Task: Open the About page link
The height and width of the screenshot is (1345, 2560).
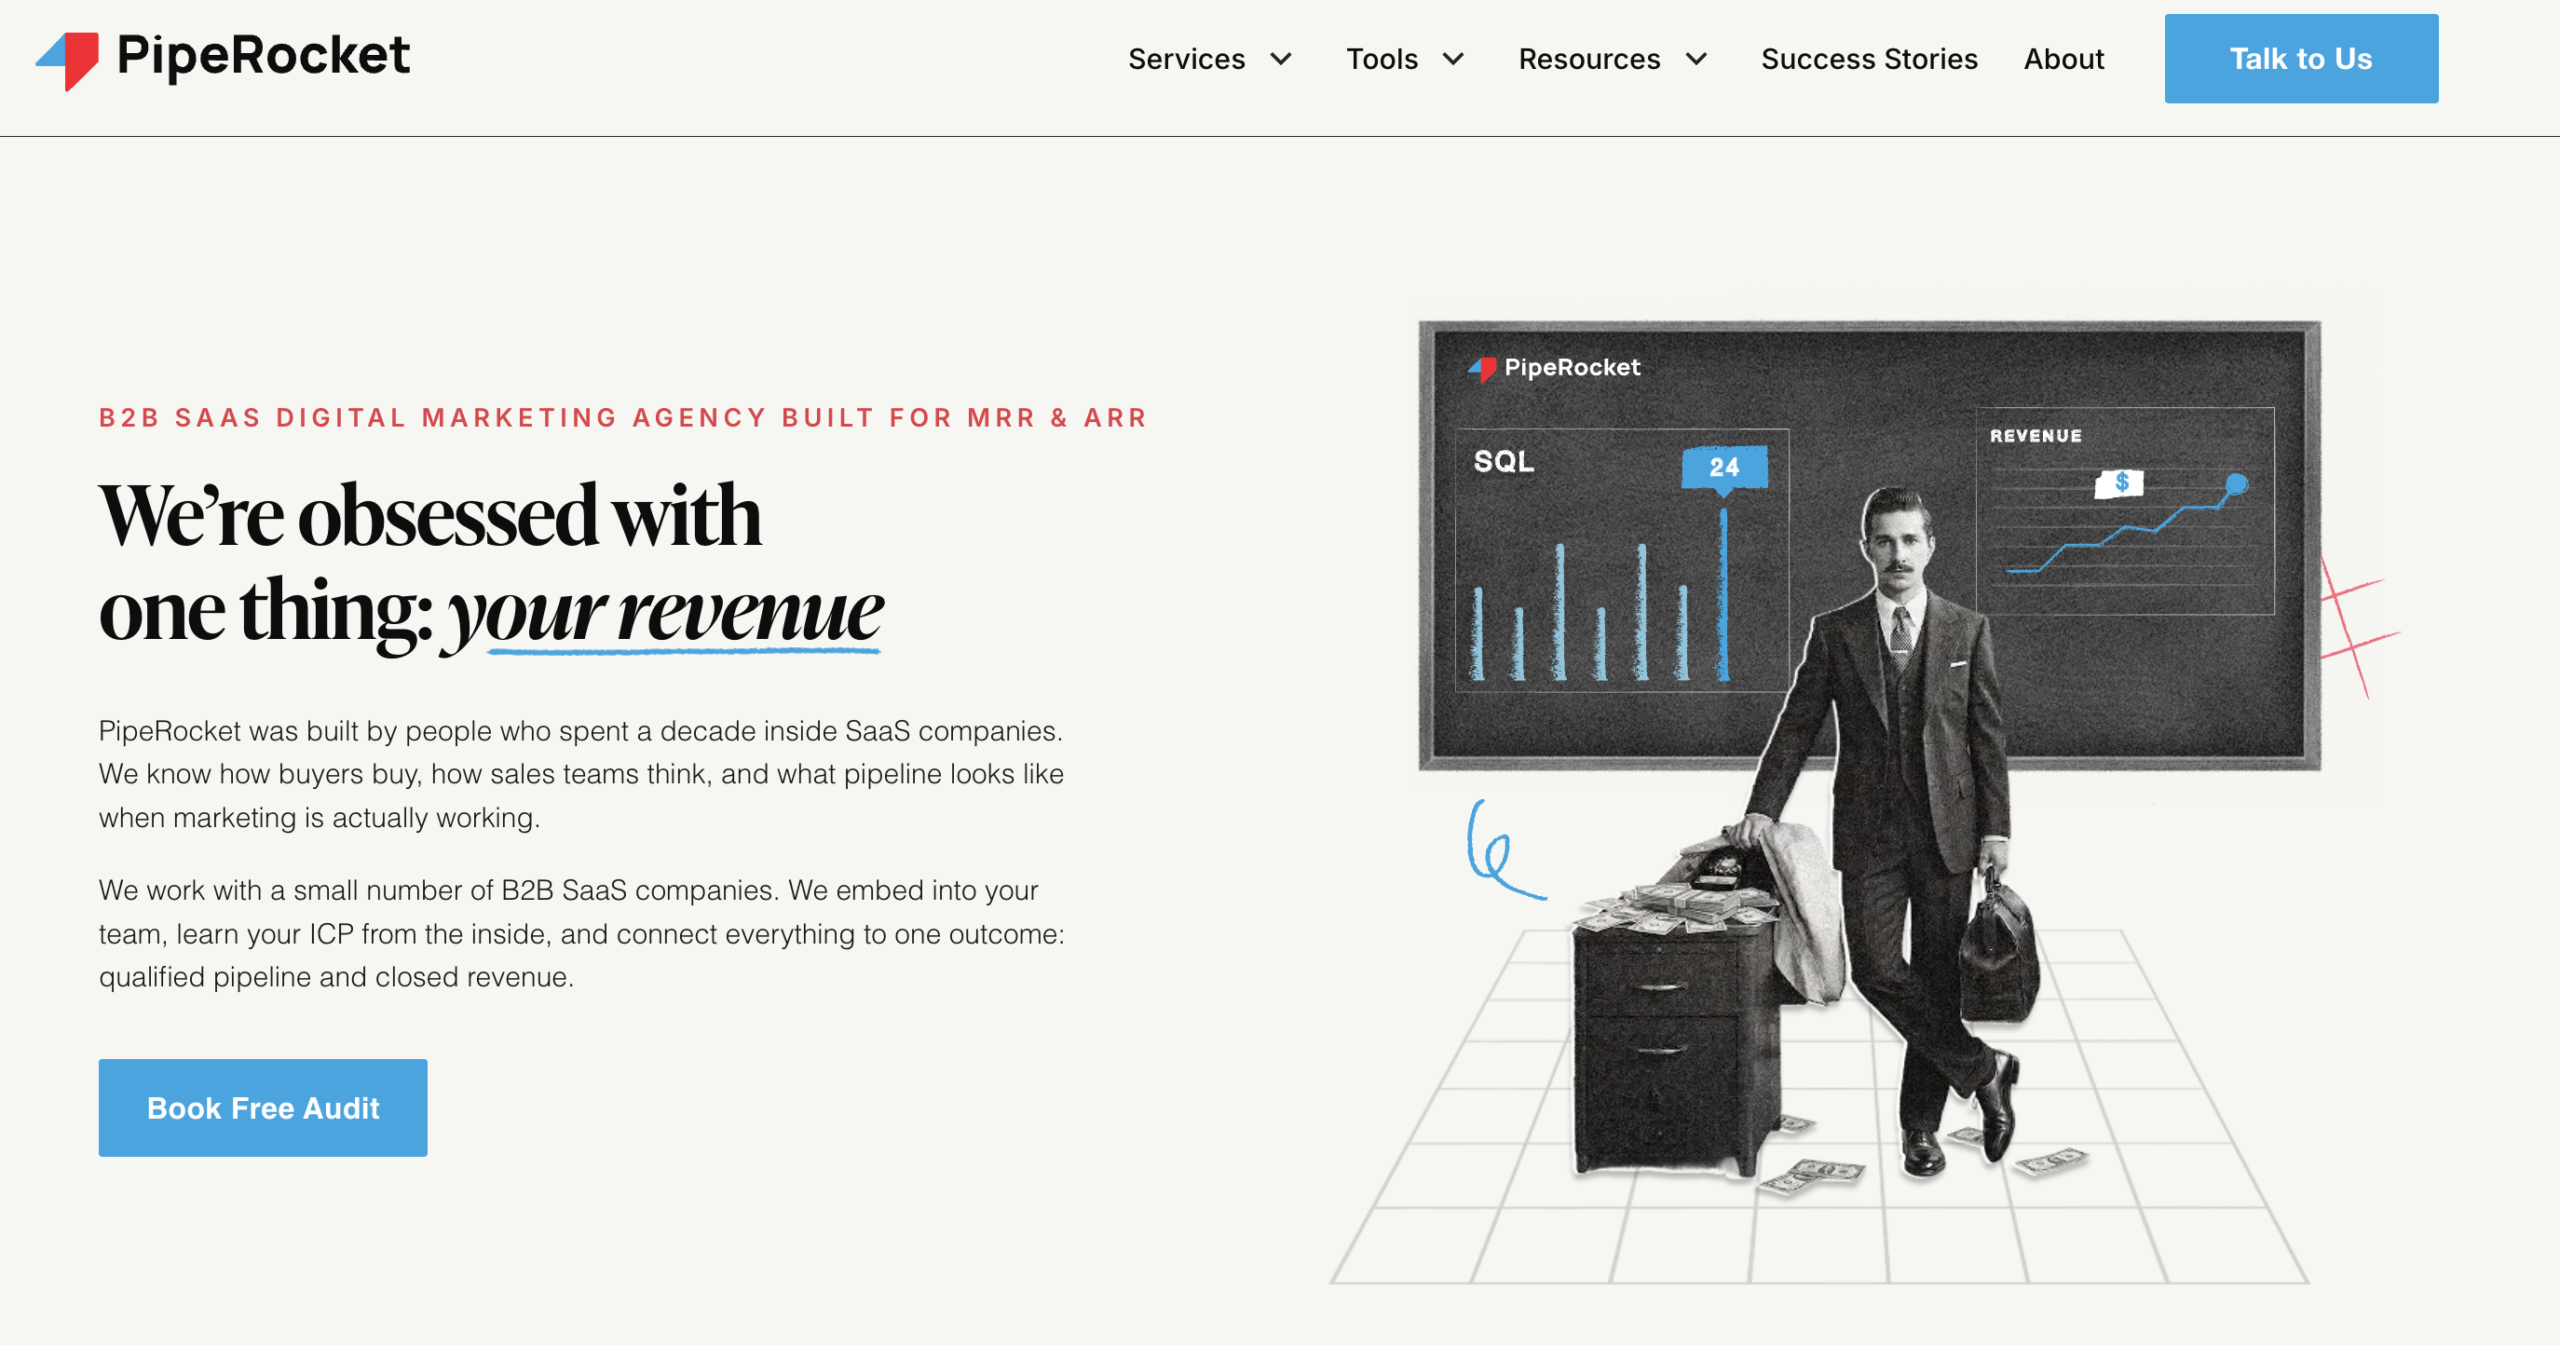Action: tap(2064, 59)
